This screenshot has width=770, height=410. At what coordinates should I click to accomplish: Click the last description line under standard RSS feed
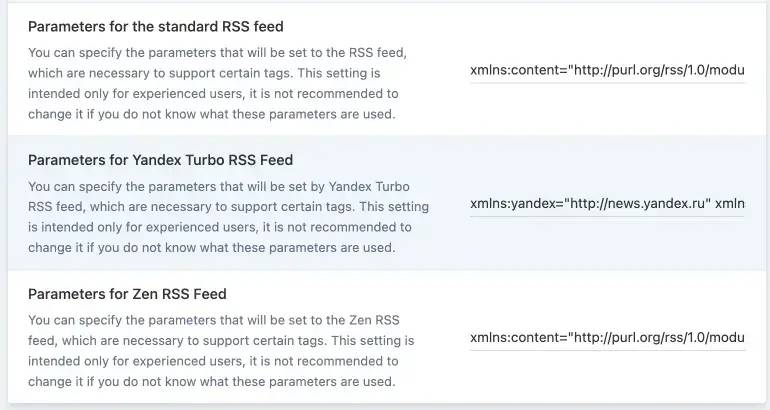(x=211, y=113)
